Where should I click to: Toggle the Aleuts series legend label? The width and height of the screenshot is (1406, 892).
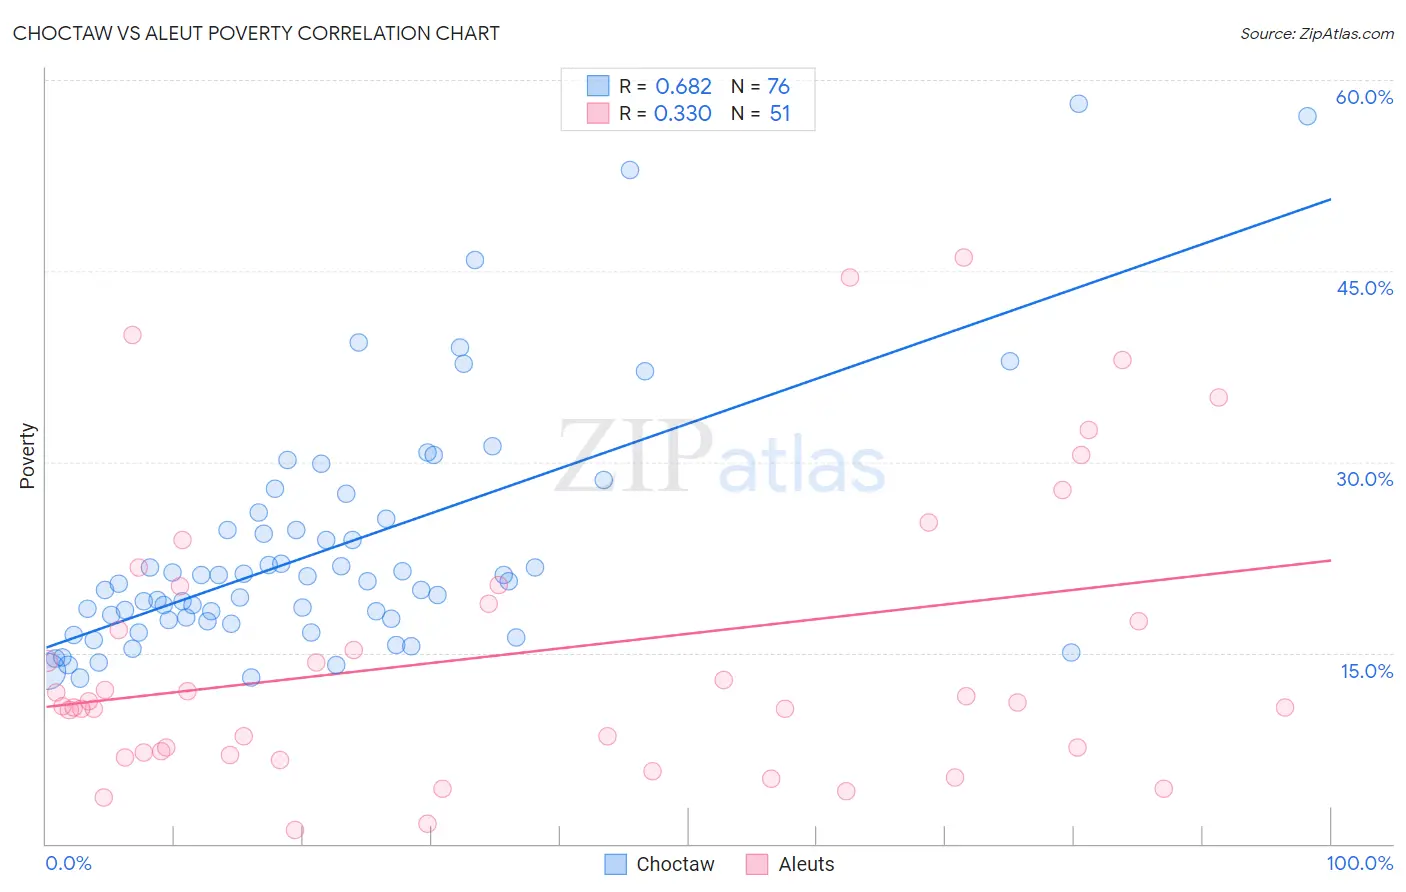pos(806,864)
